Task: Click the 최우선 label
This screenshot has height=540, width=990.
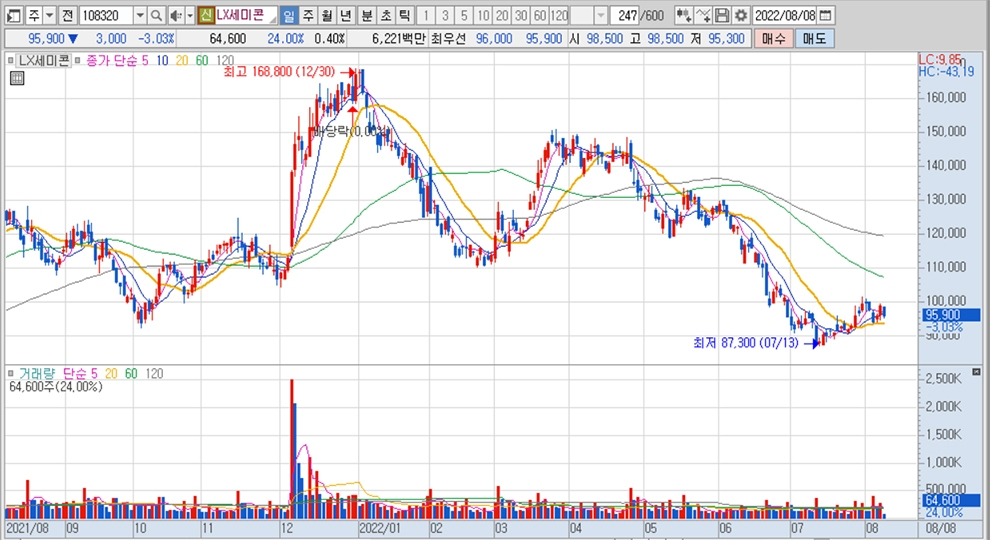Action: [448, 39]
